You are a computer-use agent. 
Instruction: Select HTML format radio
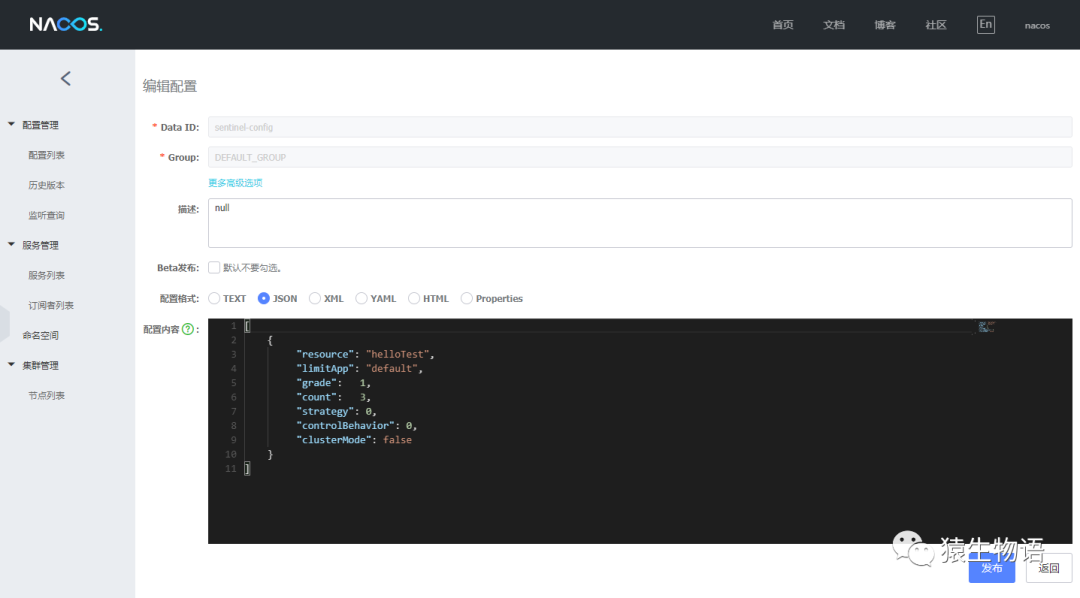414,298
